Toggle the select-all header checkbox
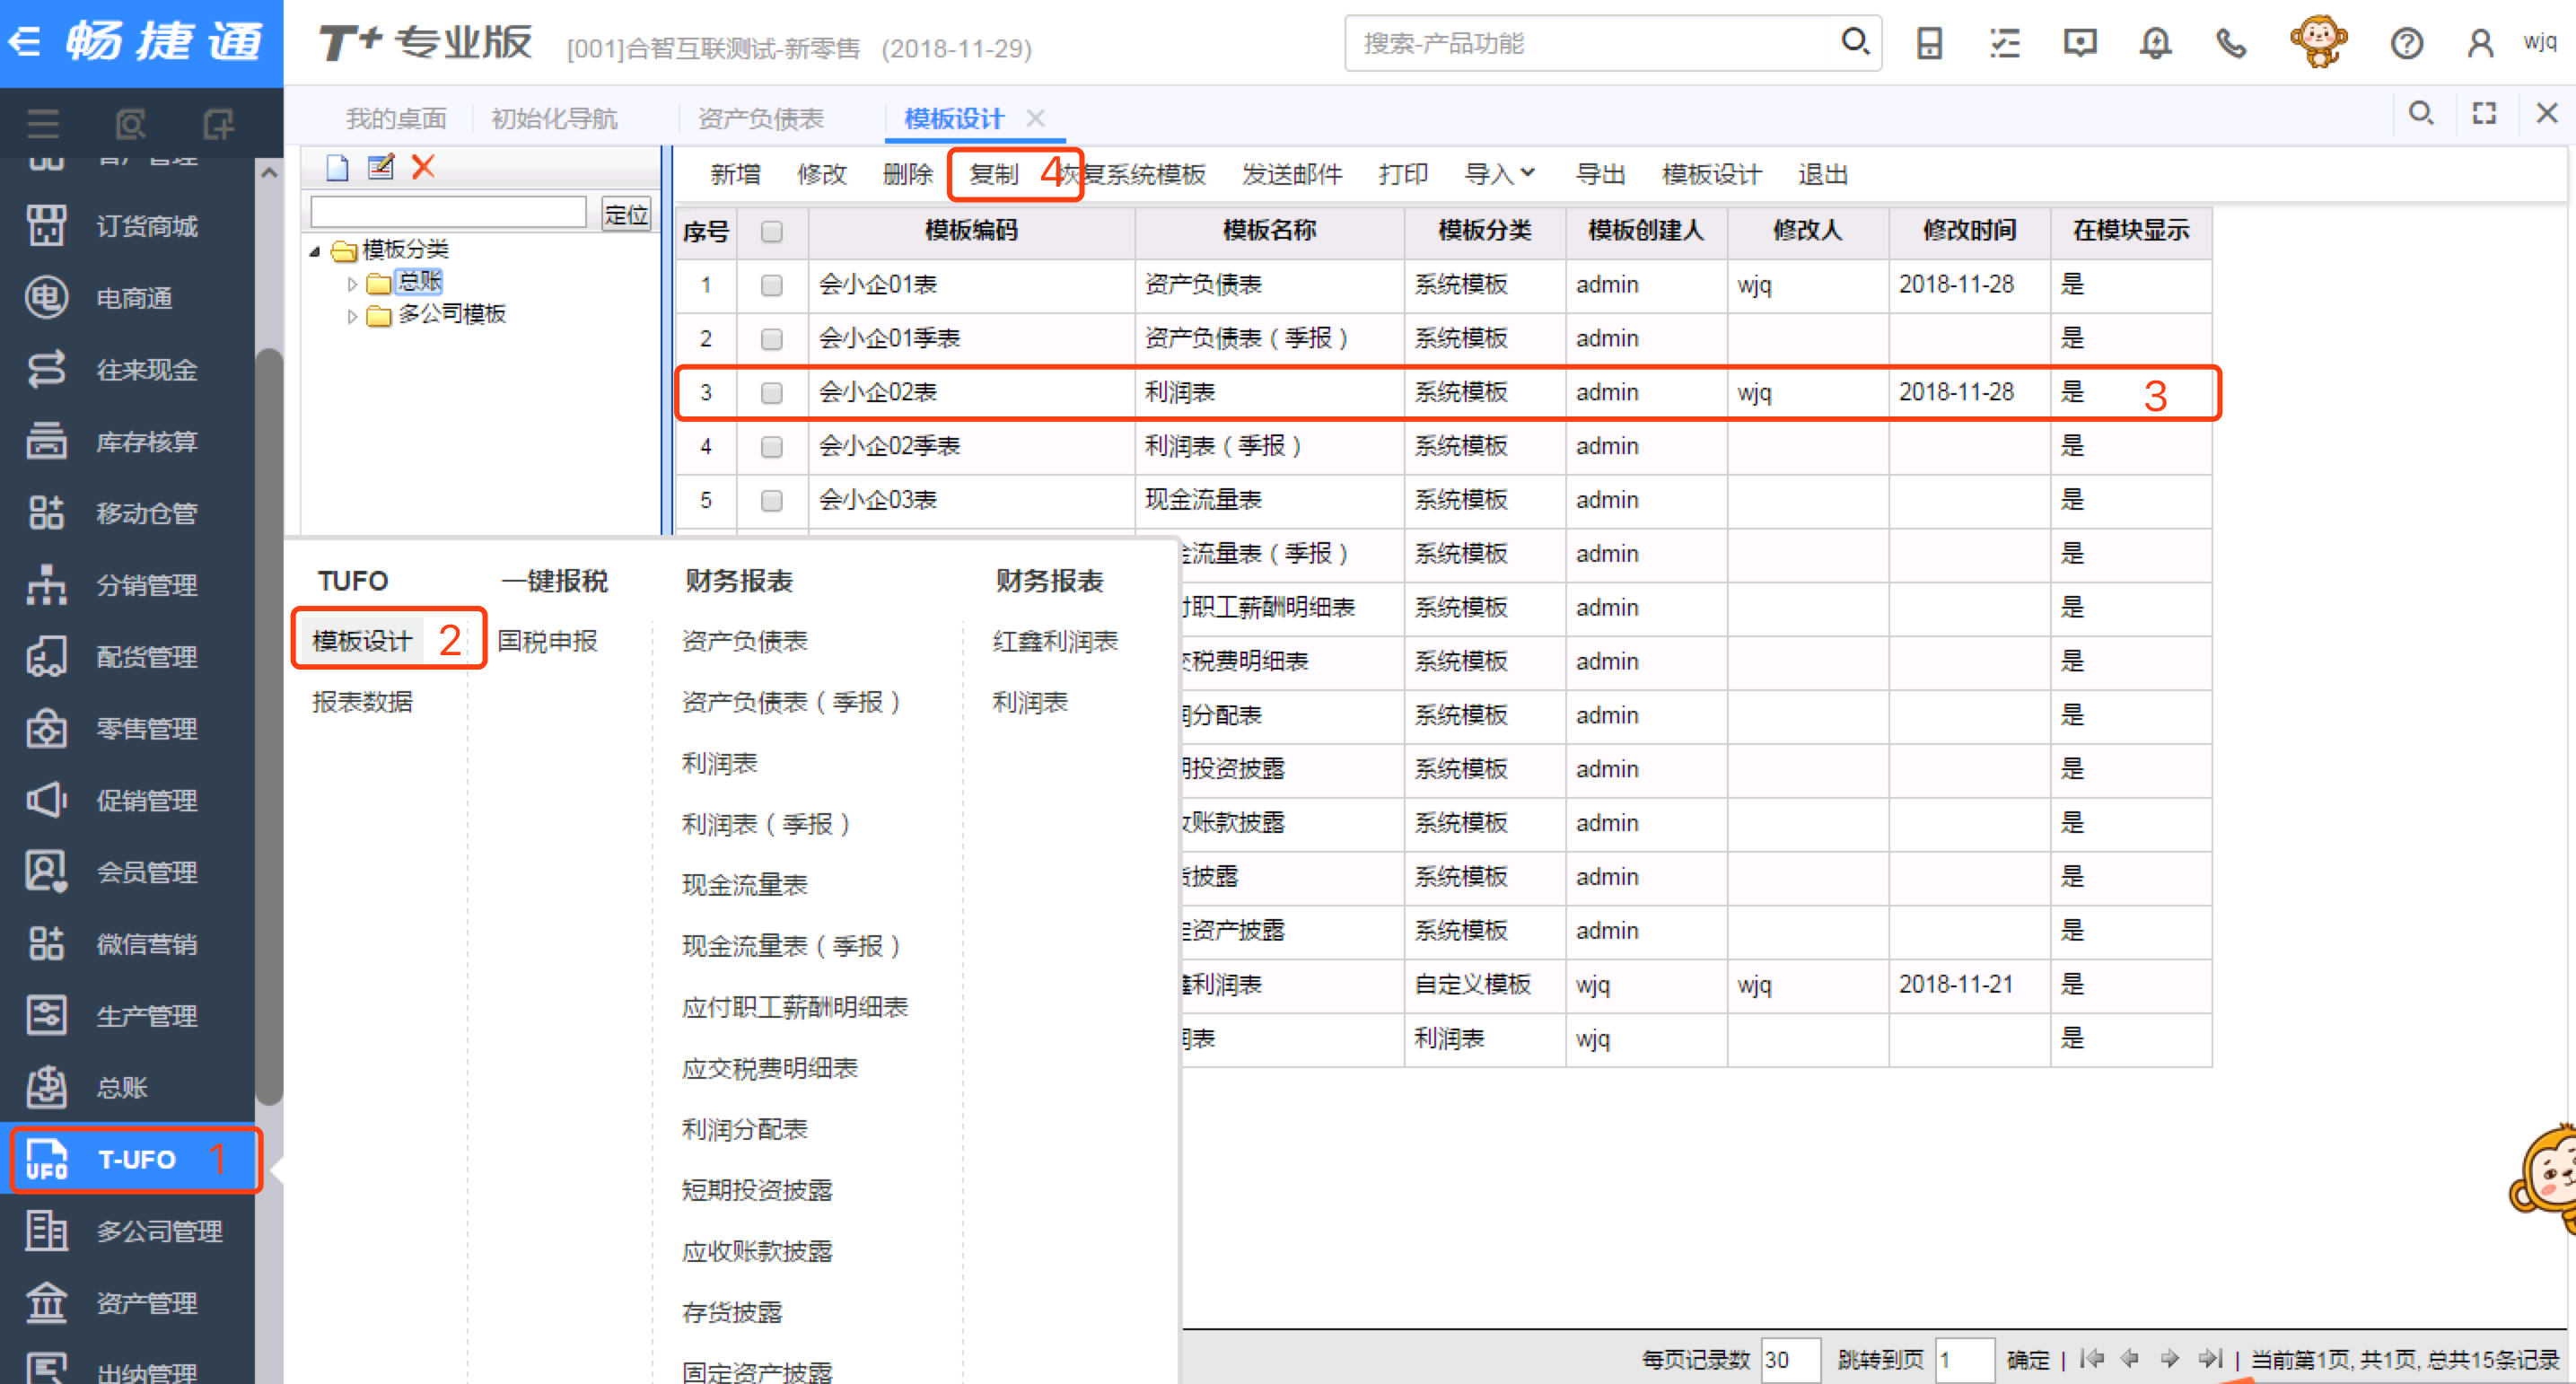 point(771,232)
